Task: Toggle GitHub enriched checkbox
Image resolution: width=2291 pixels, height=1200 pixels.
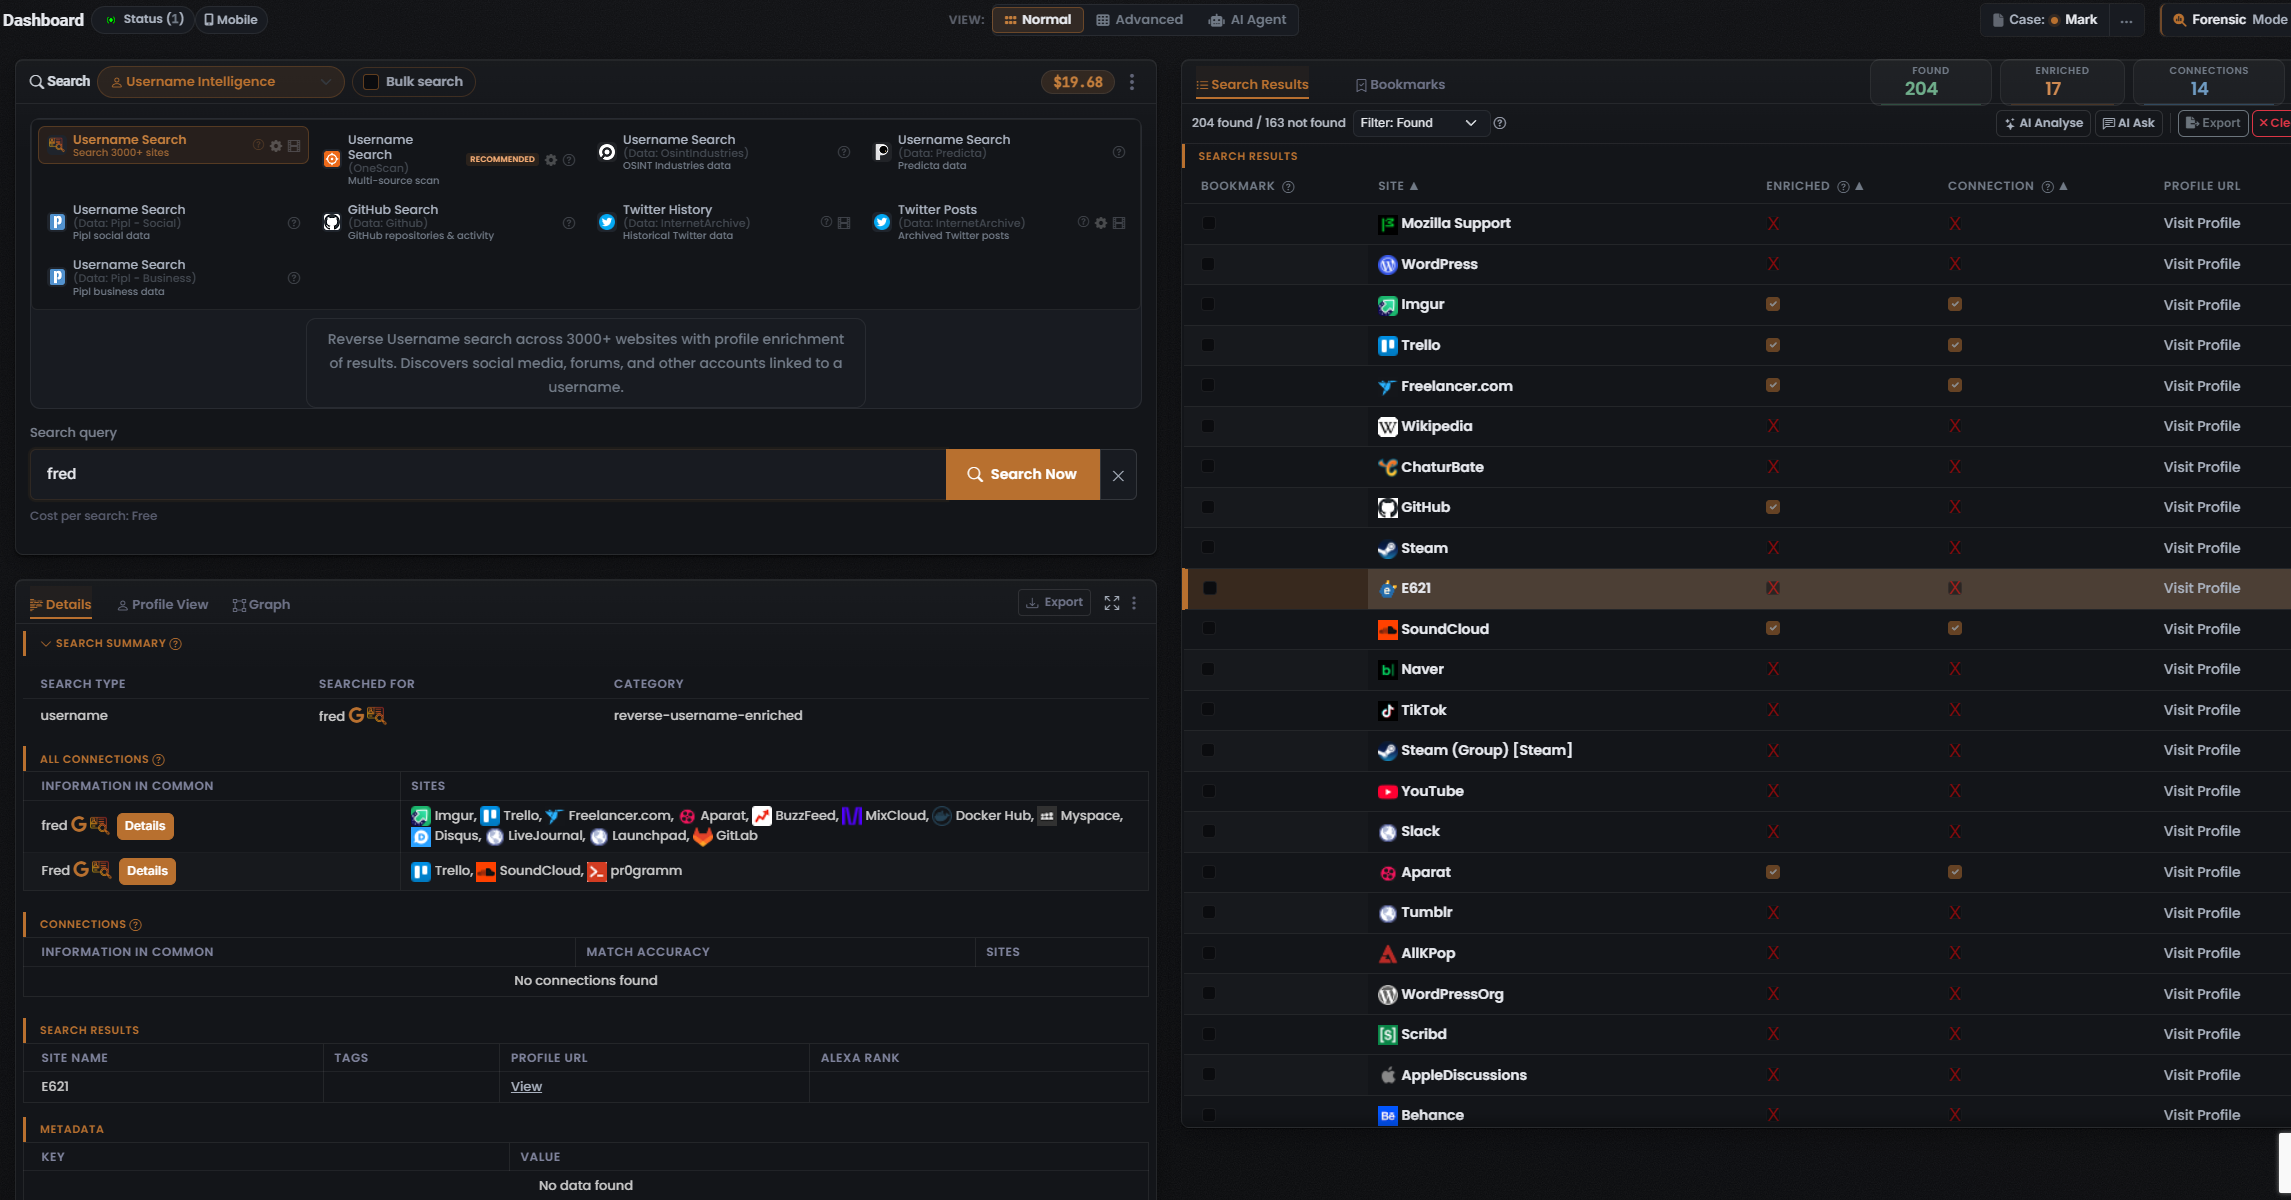Action: pyautogui.click(x=1773, y=507)
